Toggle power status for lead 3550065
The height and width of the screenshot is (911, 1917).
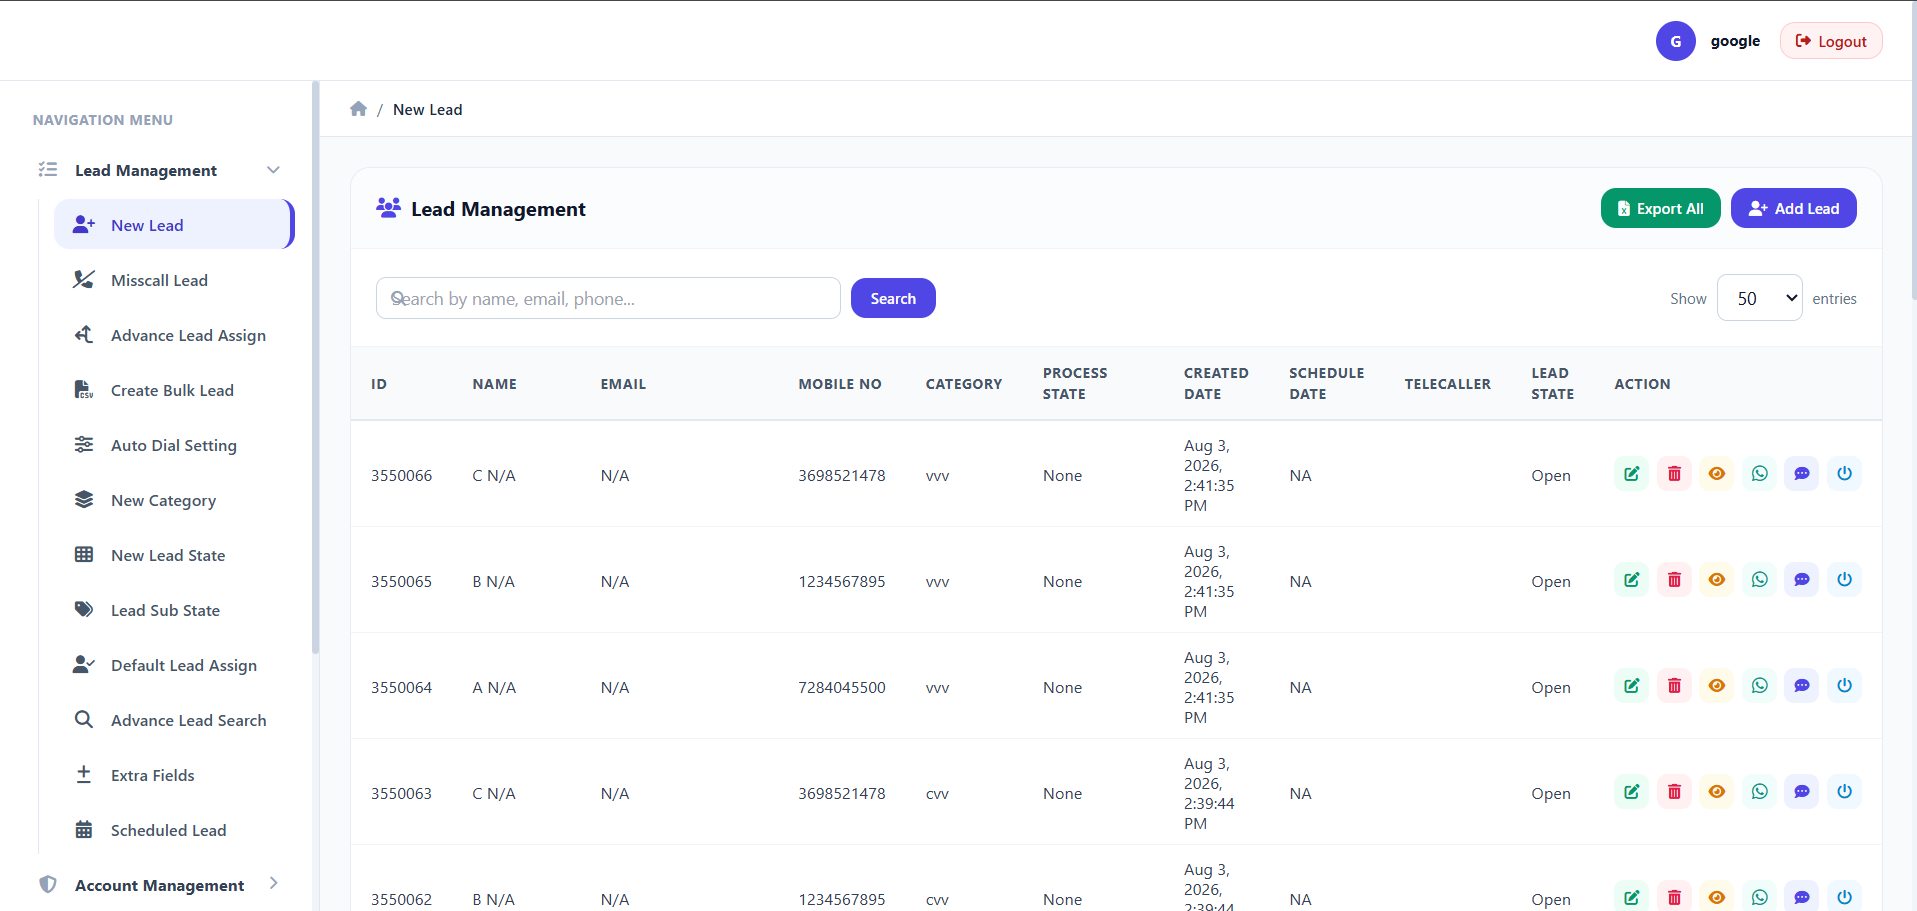[x=1845, y=580]
